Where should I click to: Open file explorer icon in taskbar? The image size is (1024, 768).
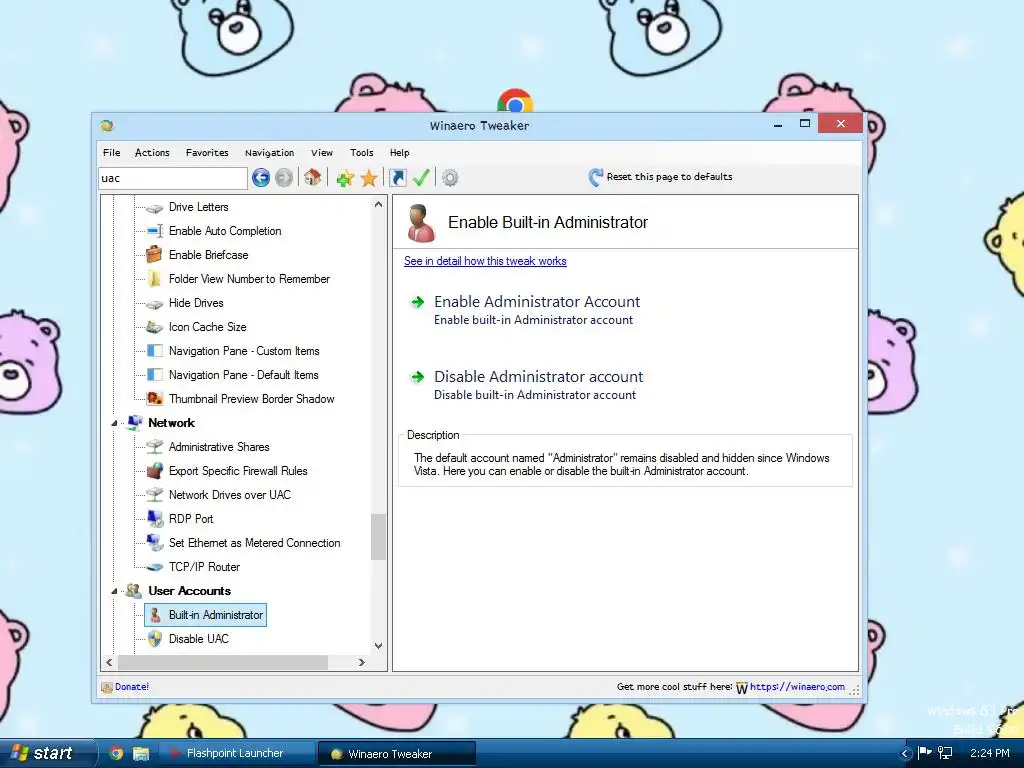[140, 753]
